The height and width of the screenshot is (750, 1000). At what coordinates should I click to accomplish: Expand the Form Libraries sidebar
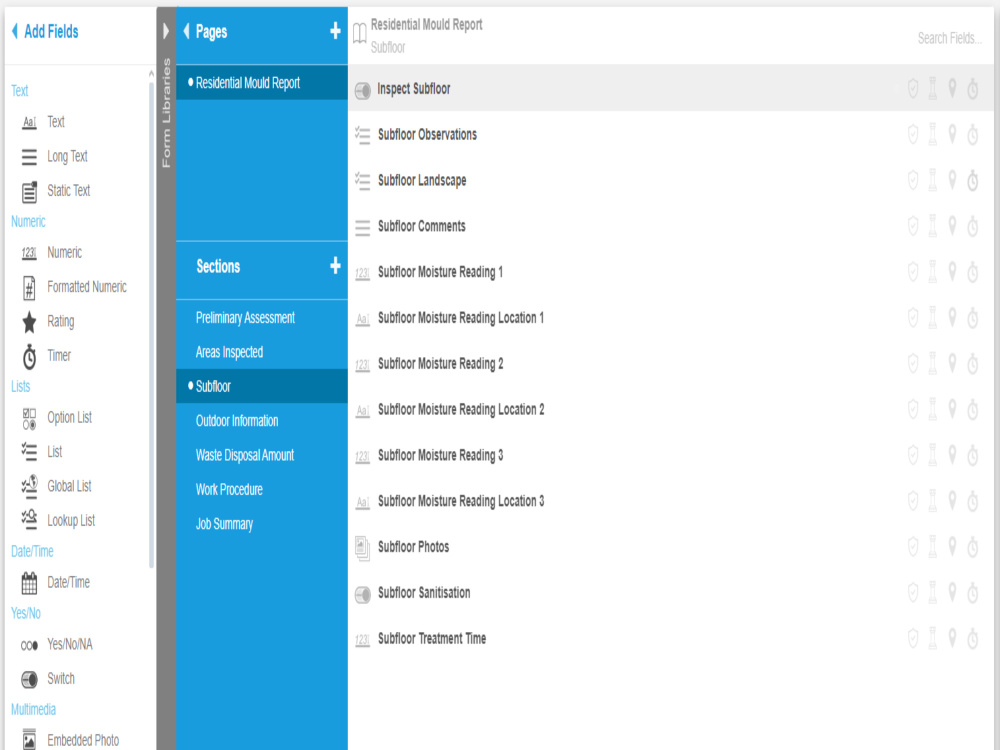click(x=165, y=30)
